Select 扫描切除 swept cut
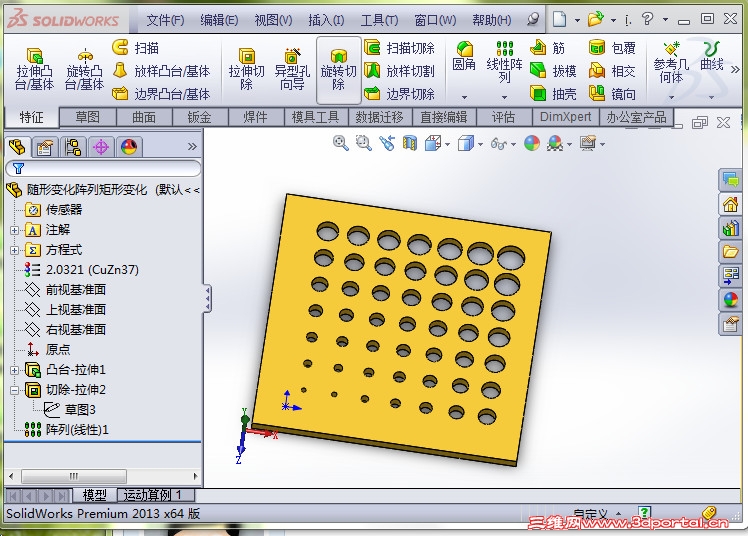Screen dimensions: 748x536 tap(400, 48)
